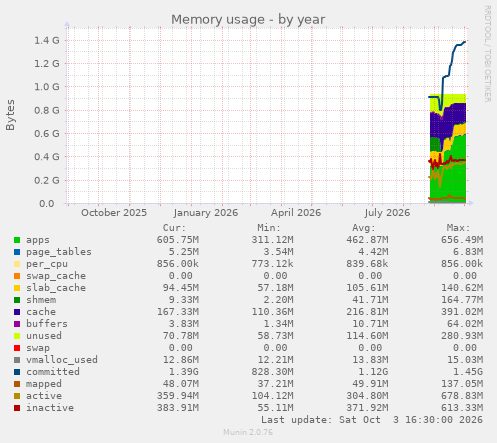Screen dimensions: 497x443
Task: Click the swap_cache orange legend swatch
Action: coord(17,276)
